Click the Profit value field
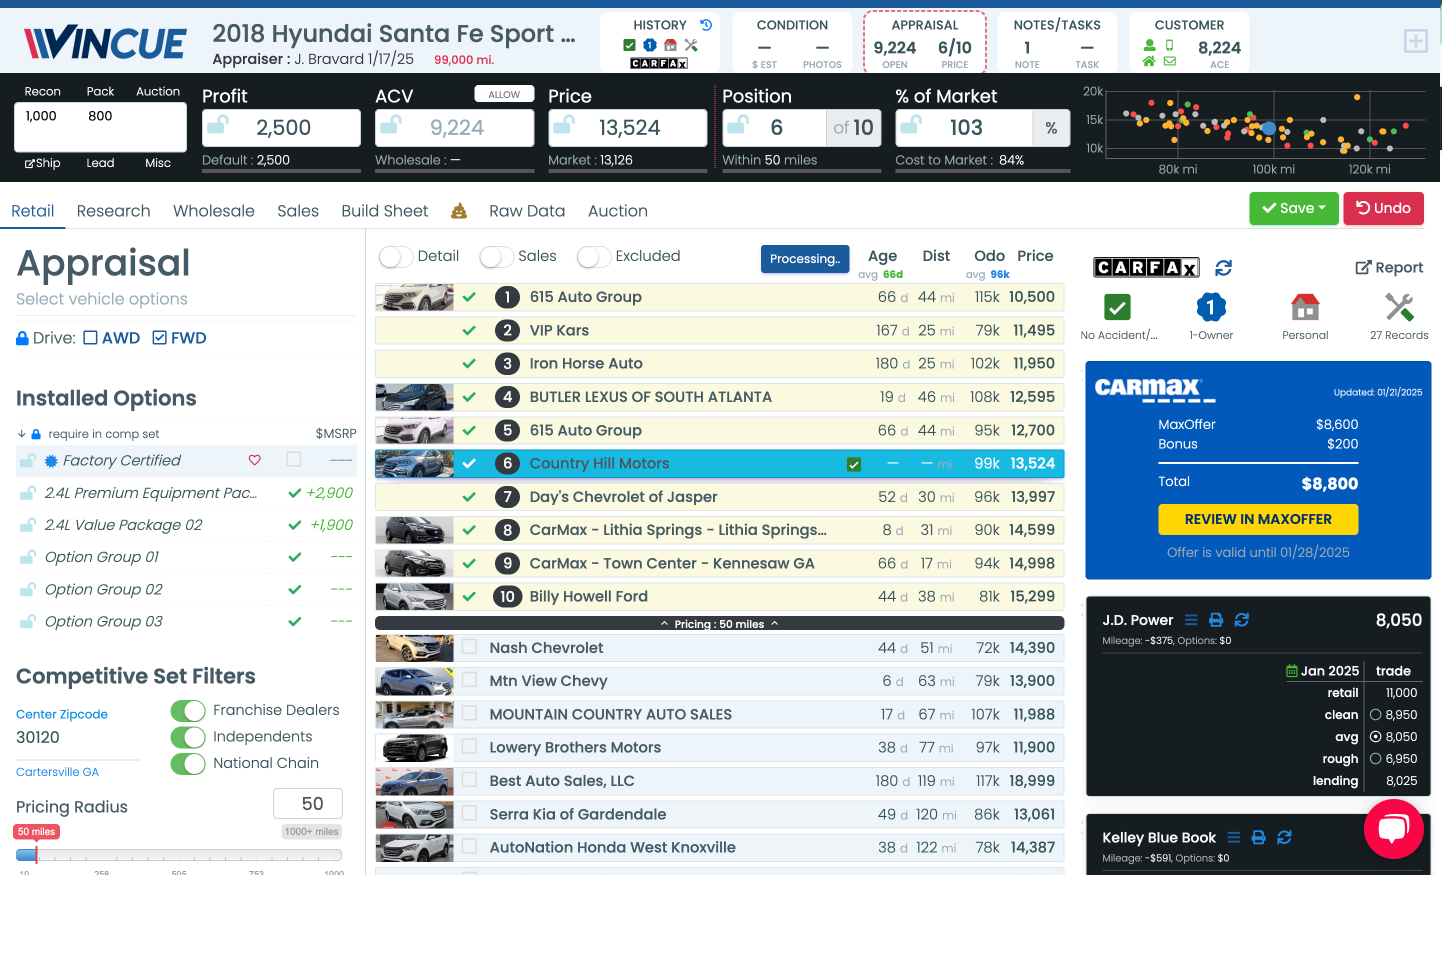This screenshot has height=972, width=1442. click(x=281, y=128)
